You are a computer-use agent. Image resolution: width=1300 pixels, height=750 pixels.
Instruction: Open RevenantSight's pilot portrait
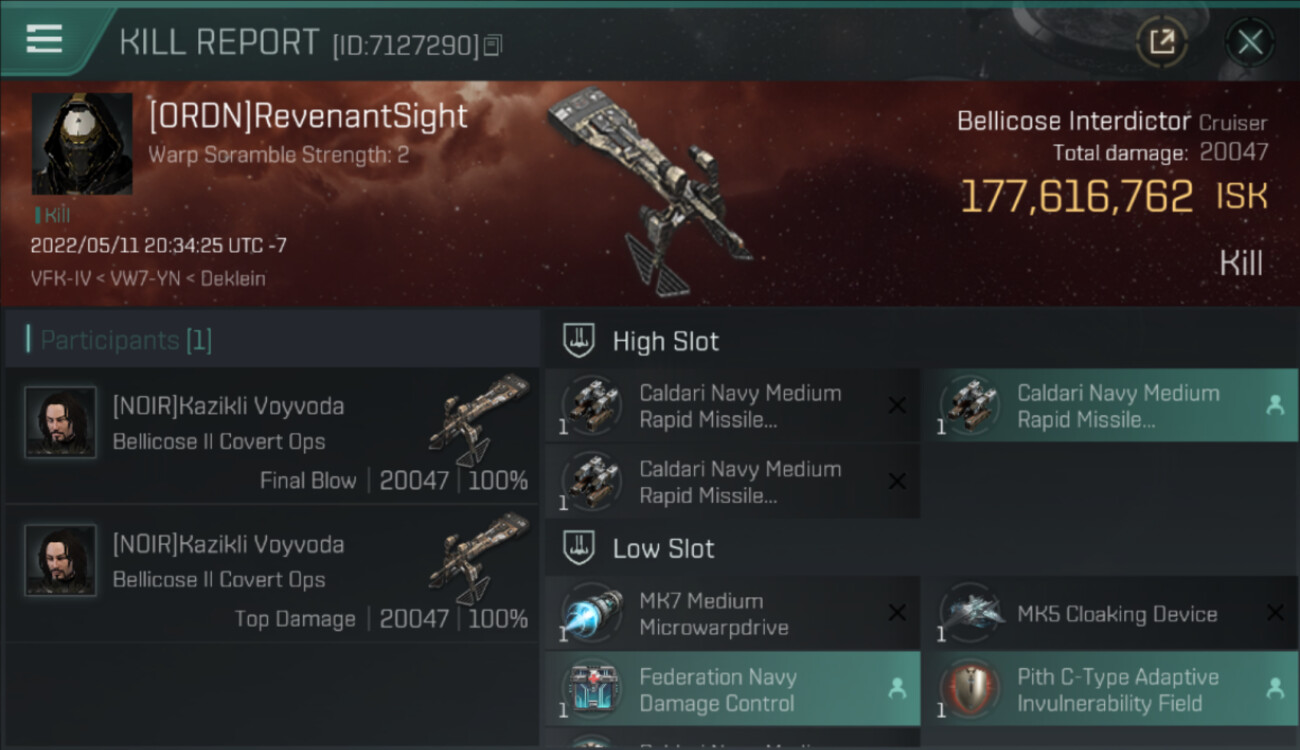pyautogui.click(x=82, y=143)
